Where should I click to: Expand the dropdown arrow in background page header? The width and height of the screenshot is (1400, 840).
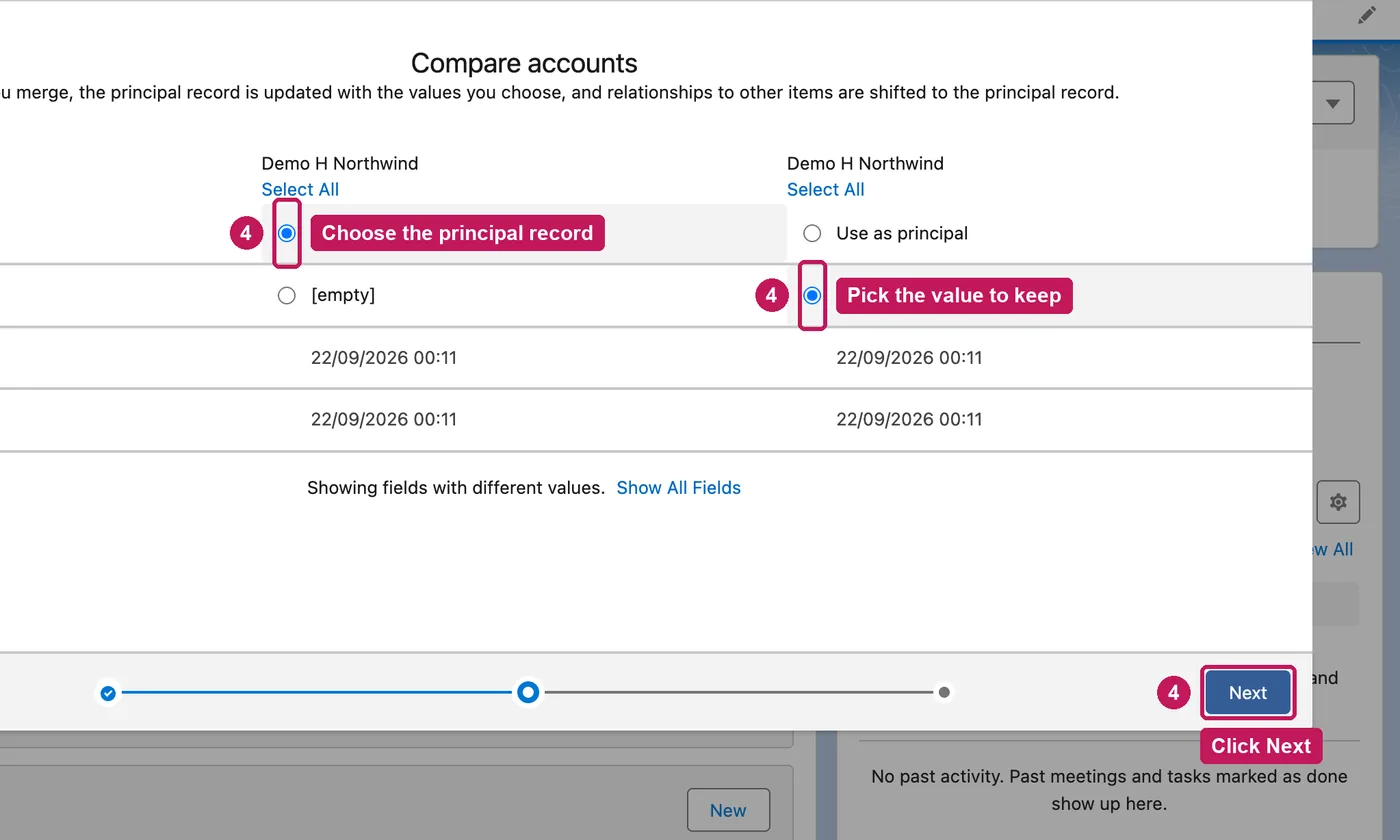1333,104
